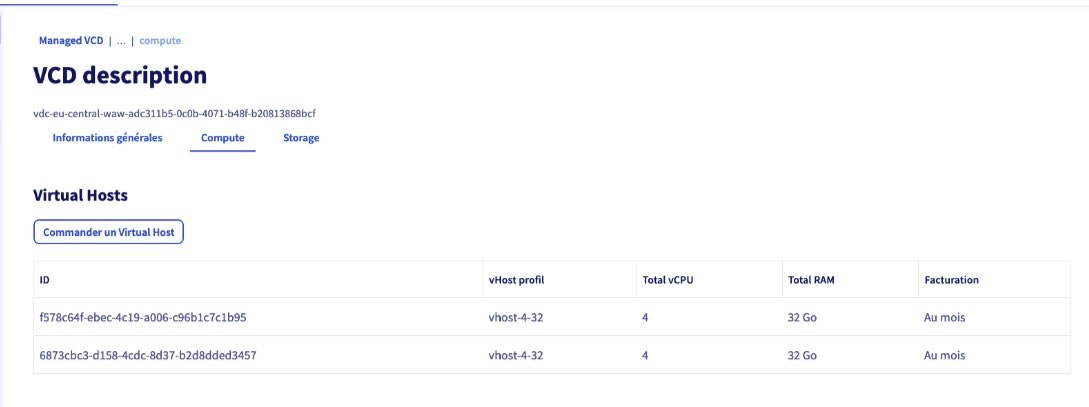Click the vdc-eu-central-waw identifier text
Image resolution: width=1089 pixels, height=407 pixels.
(175, 113)
